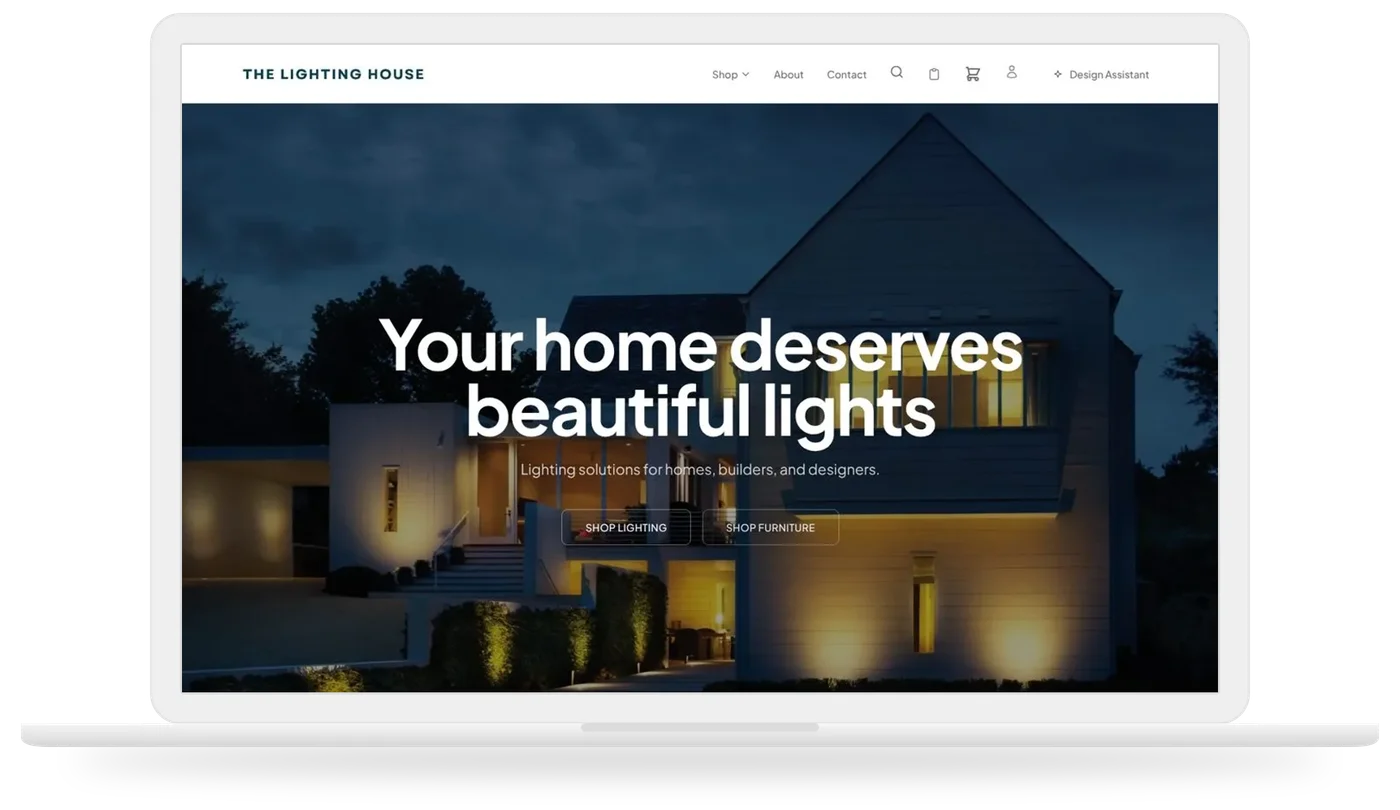Viewport: 1400px width, 810px height.
Task: Click the SHOP FURNITURE button
Action: [770, 527]
